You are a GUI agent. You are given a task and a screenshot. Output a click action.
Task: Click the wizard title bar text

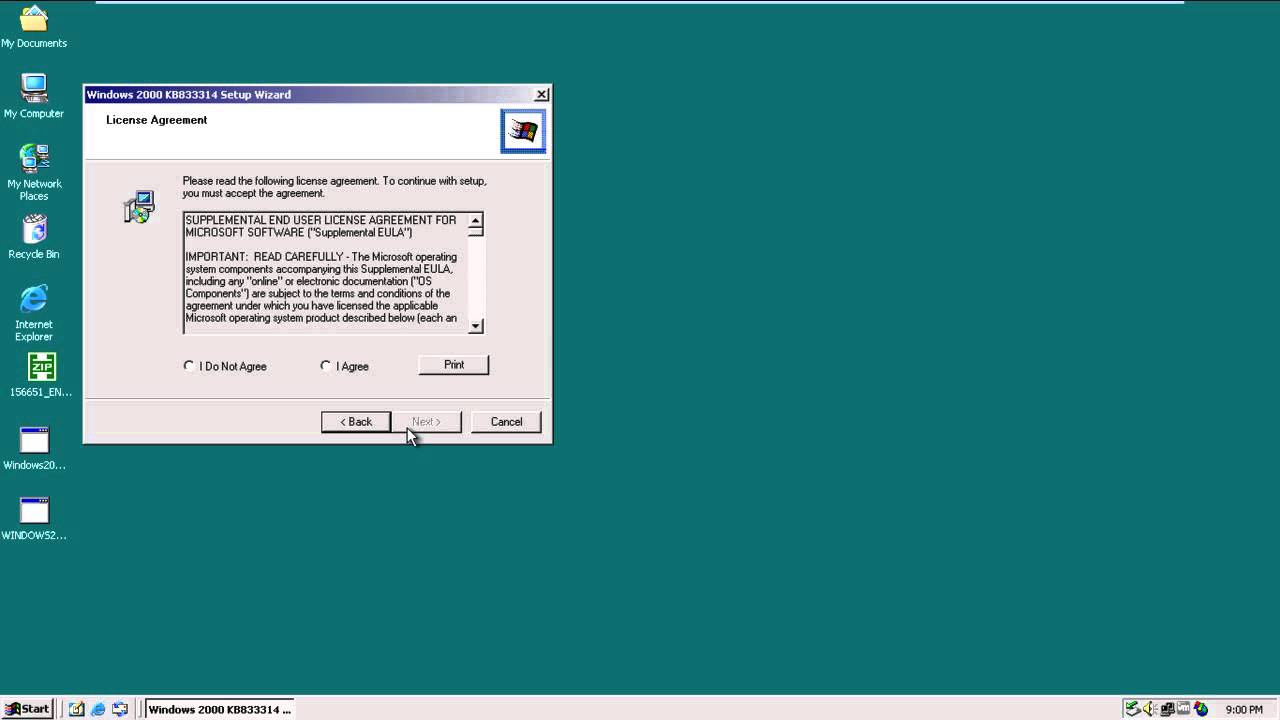click(x=189, y=94)
